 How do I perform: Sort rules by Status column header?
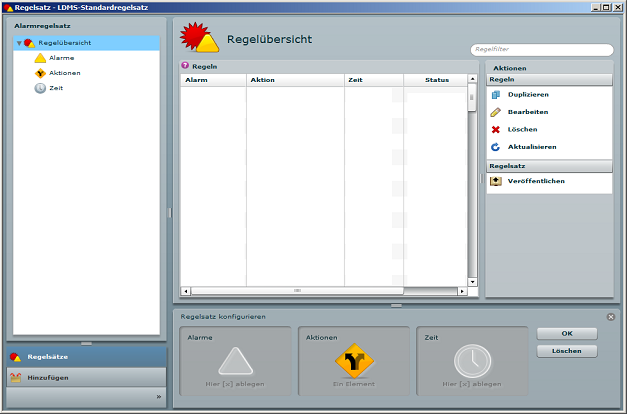(x=436, y=80)
